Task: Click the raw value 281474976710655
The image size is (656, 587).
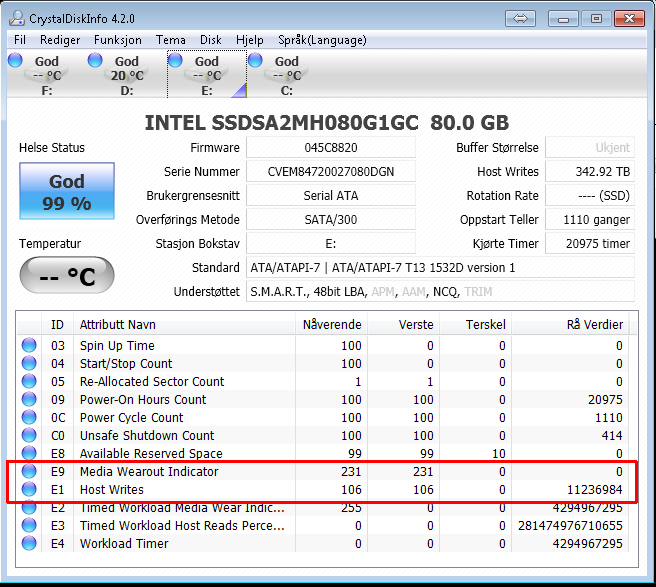Action: (570, 525)
